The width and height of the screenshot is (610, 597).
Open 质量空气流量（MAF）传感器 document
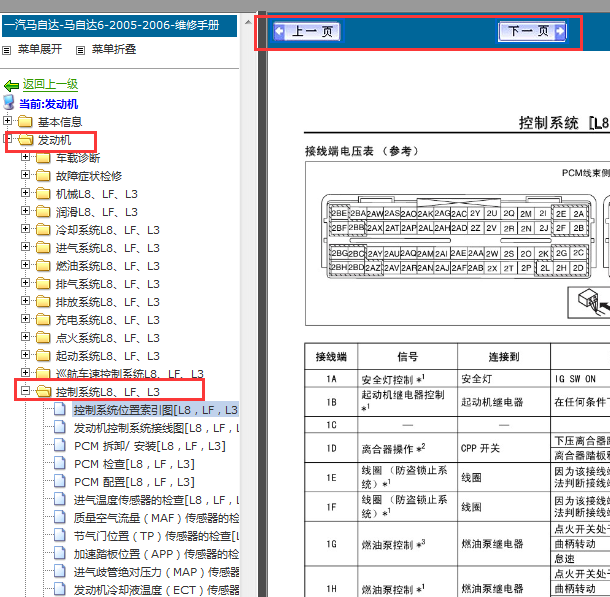click(156, 518)
